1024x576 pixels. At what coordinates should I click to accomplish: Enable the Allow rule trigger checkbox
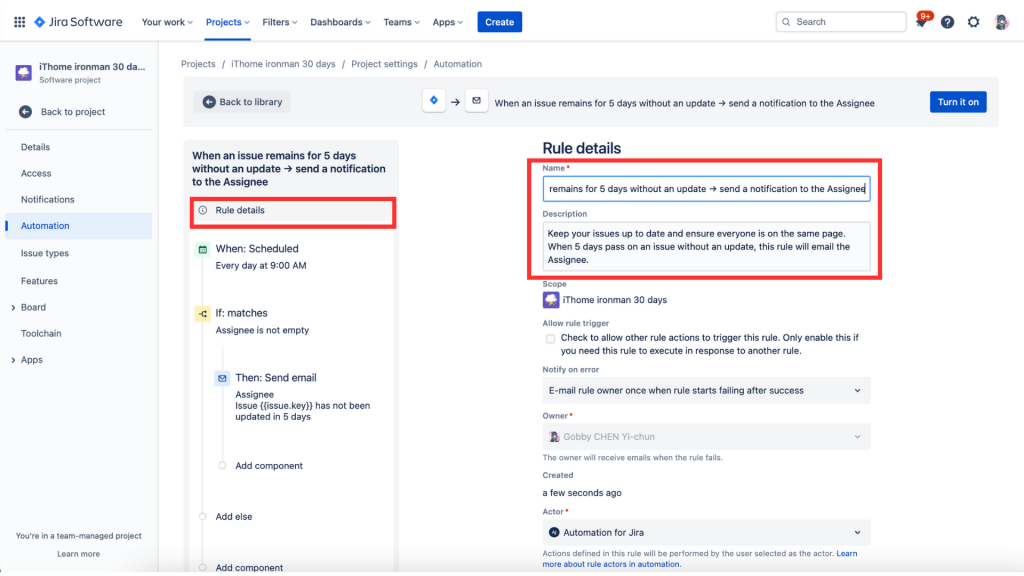551,338
